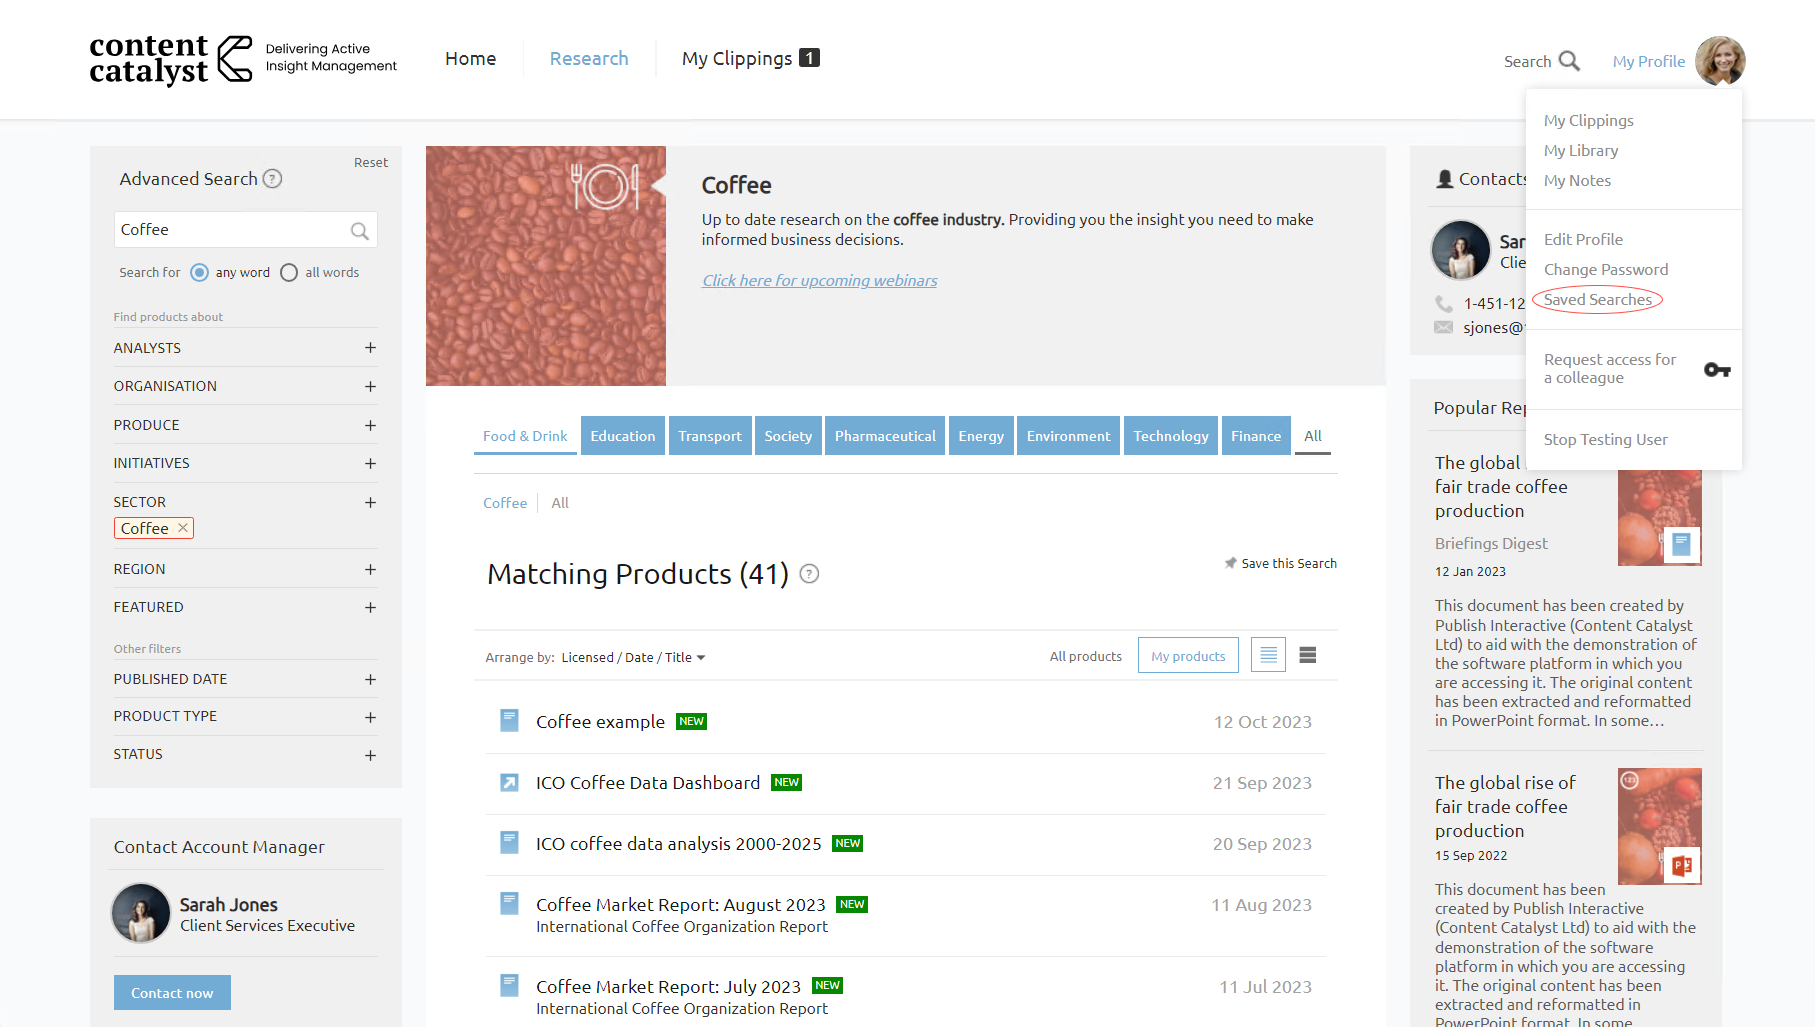Click the Search magnifier icon in header

1569,61
